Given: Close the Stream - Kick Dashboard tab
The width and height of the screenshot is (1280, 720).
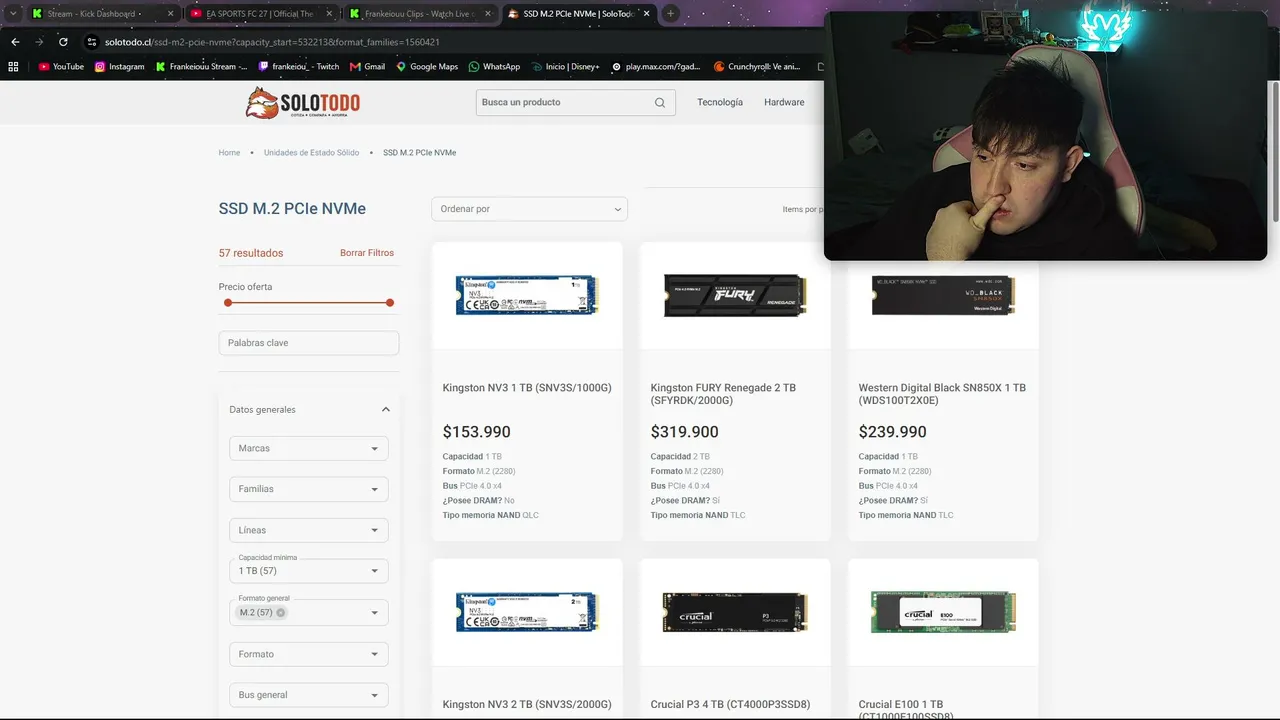Looking at the screenshot, I should (170, 14).
